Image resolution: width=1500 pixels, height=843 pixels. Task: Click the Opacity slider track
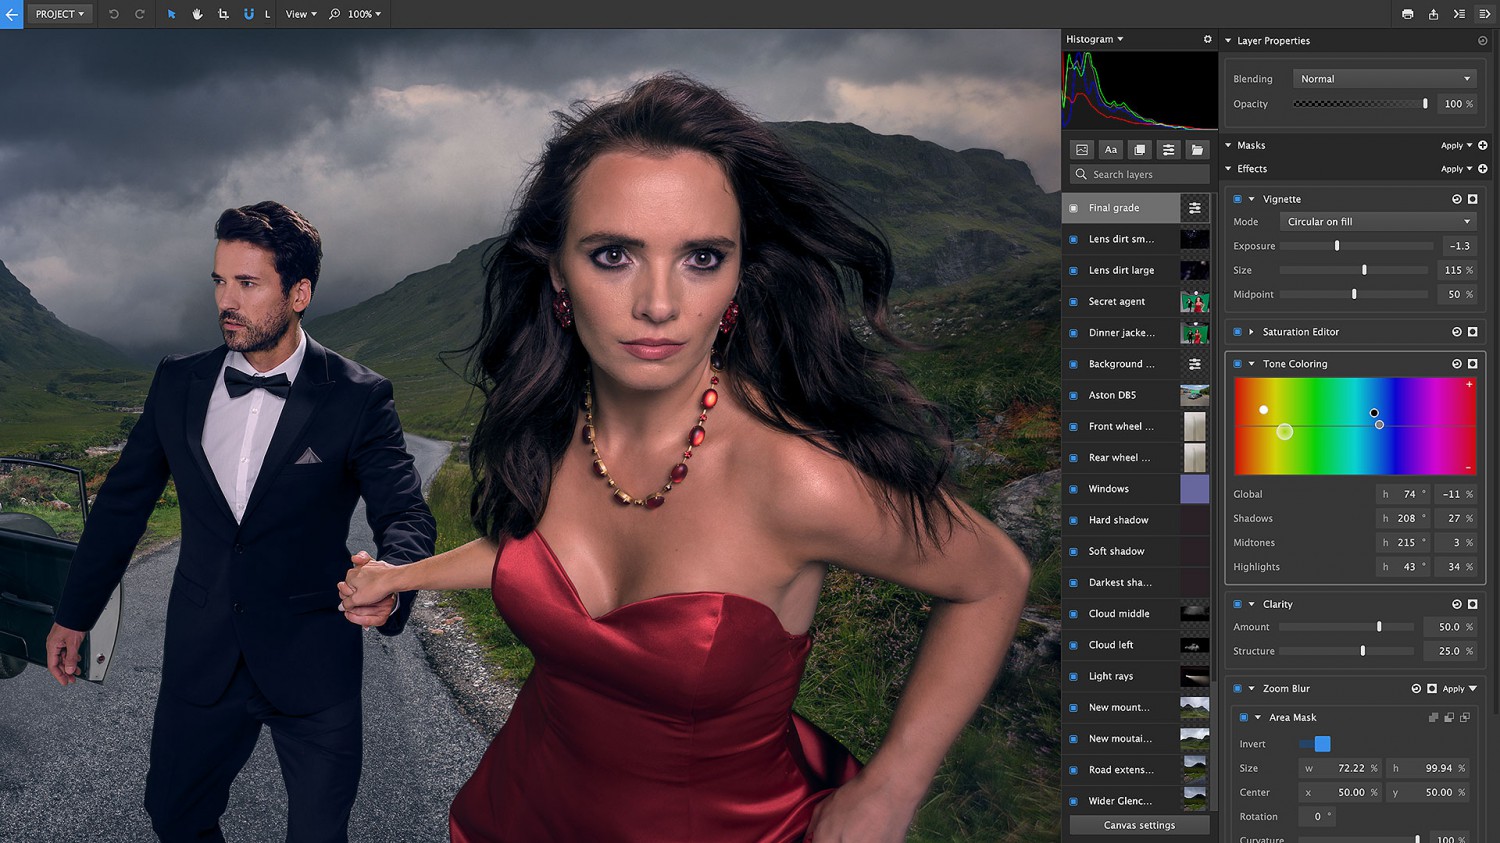1360,104
